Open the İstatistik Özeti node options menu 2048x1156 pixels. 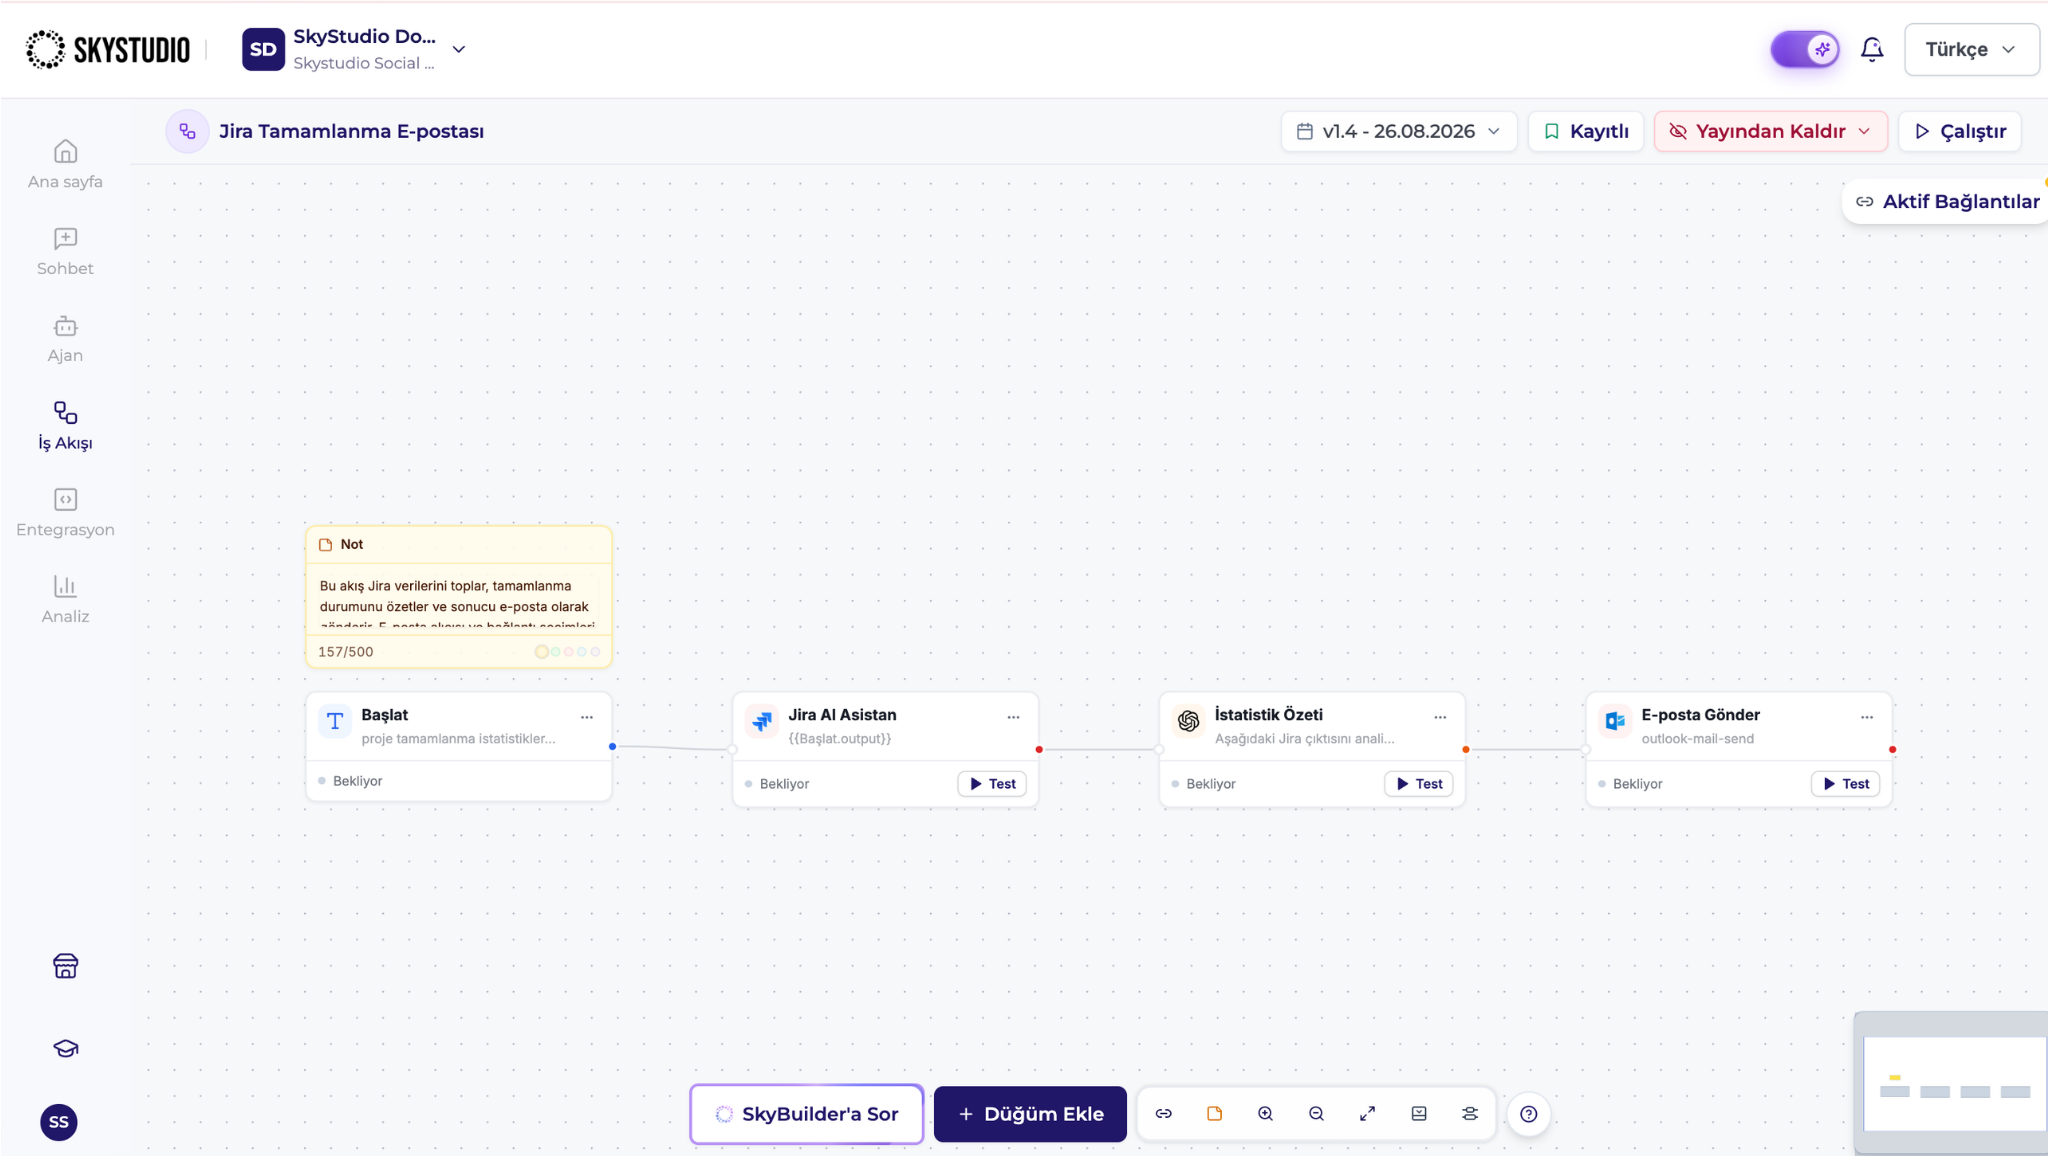click(1440, 717)
